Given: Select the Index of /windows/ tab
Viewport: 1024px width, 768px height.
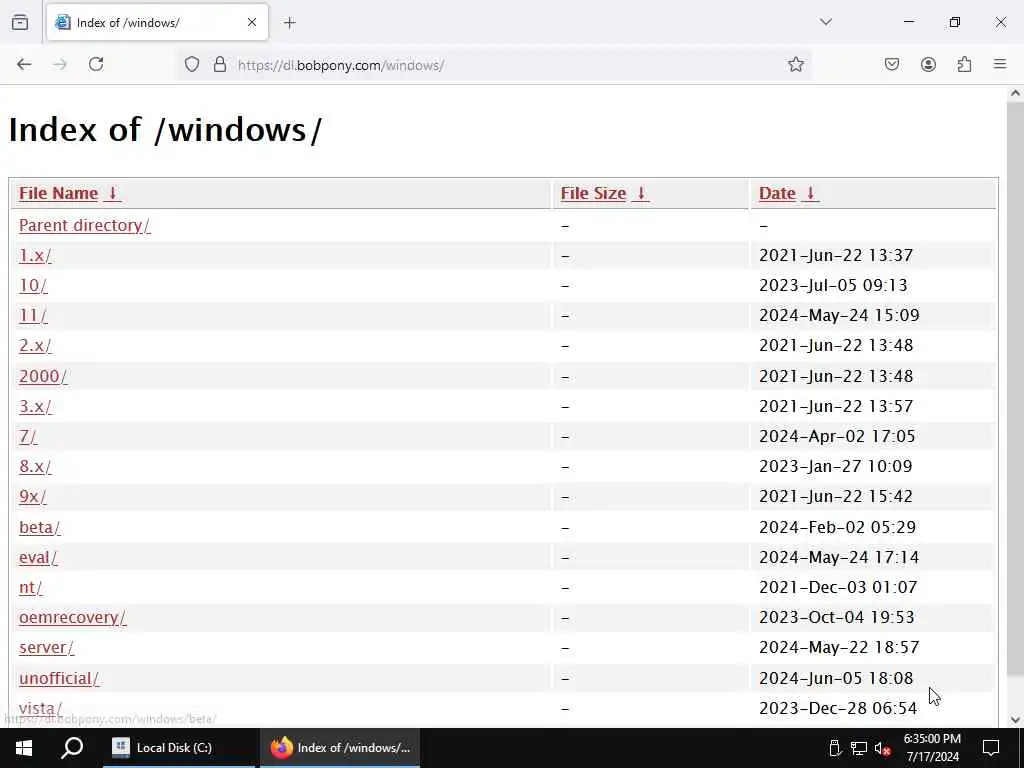Looking at the screenshot, I should [157, 22].
